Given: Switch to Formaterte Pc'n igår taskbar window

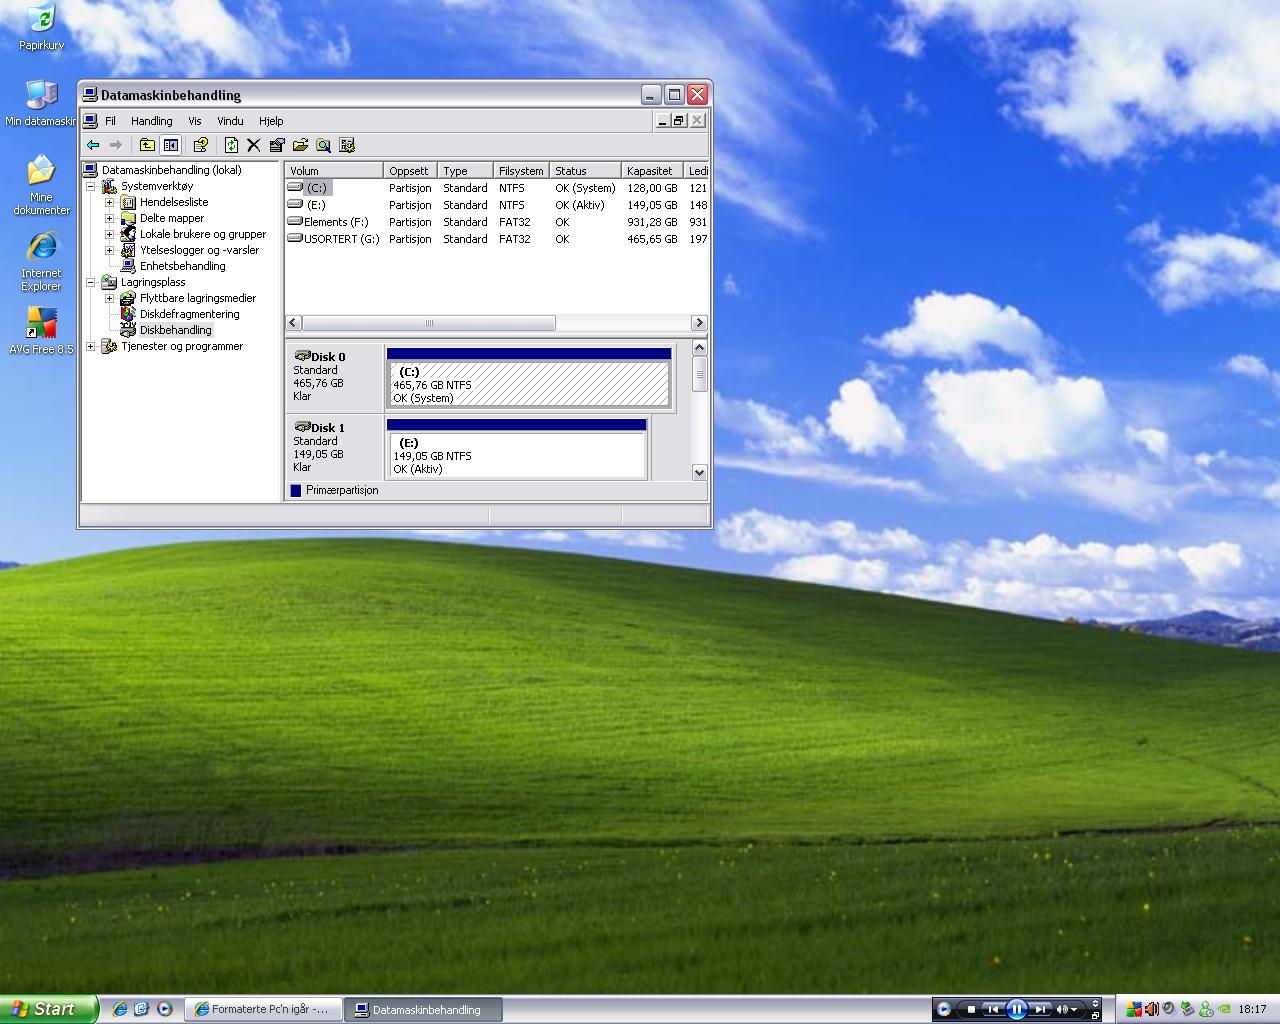Looking at the screenshot, I should coord(264,1009).
